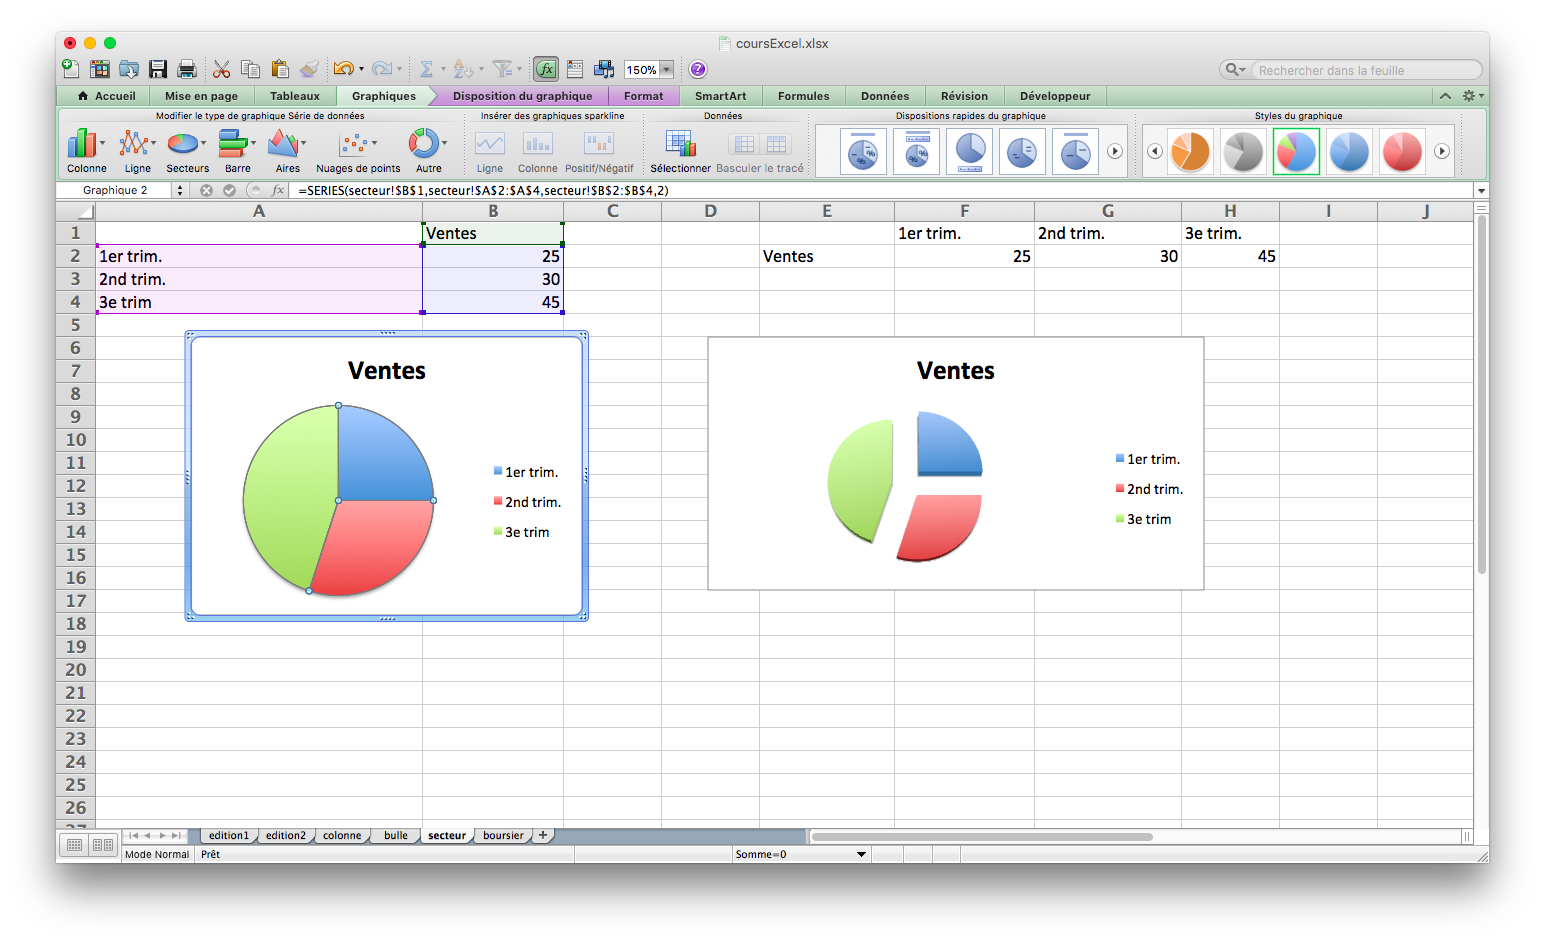Click the Sélectionner data icon

680,145
